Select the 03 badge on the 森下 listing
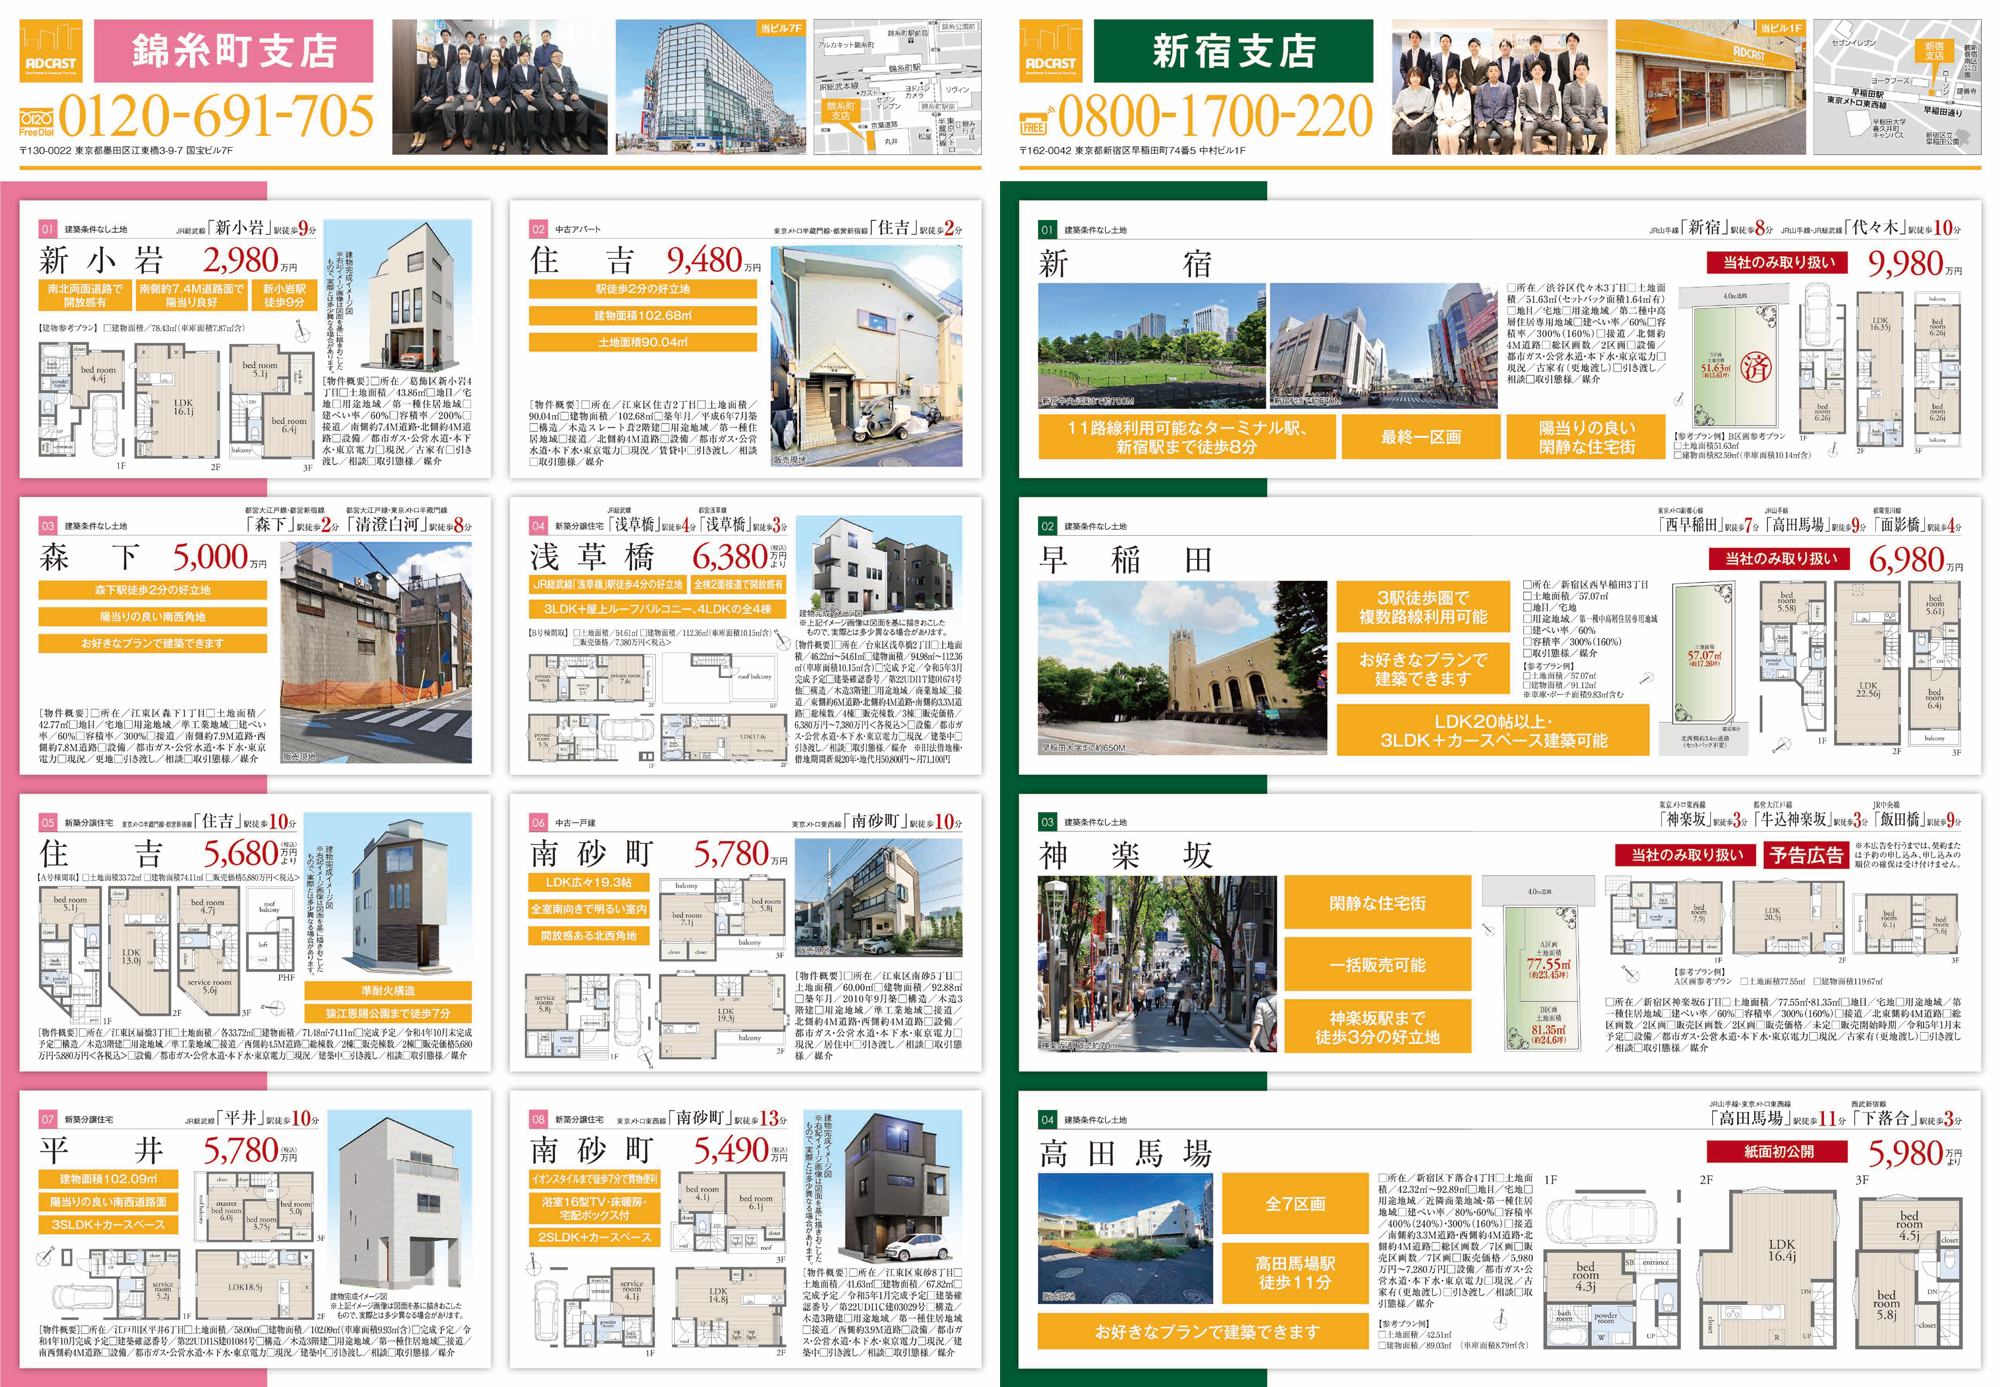The height and width of the screenshot is (1387, 2000). (x=47, y=526)
